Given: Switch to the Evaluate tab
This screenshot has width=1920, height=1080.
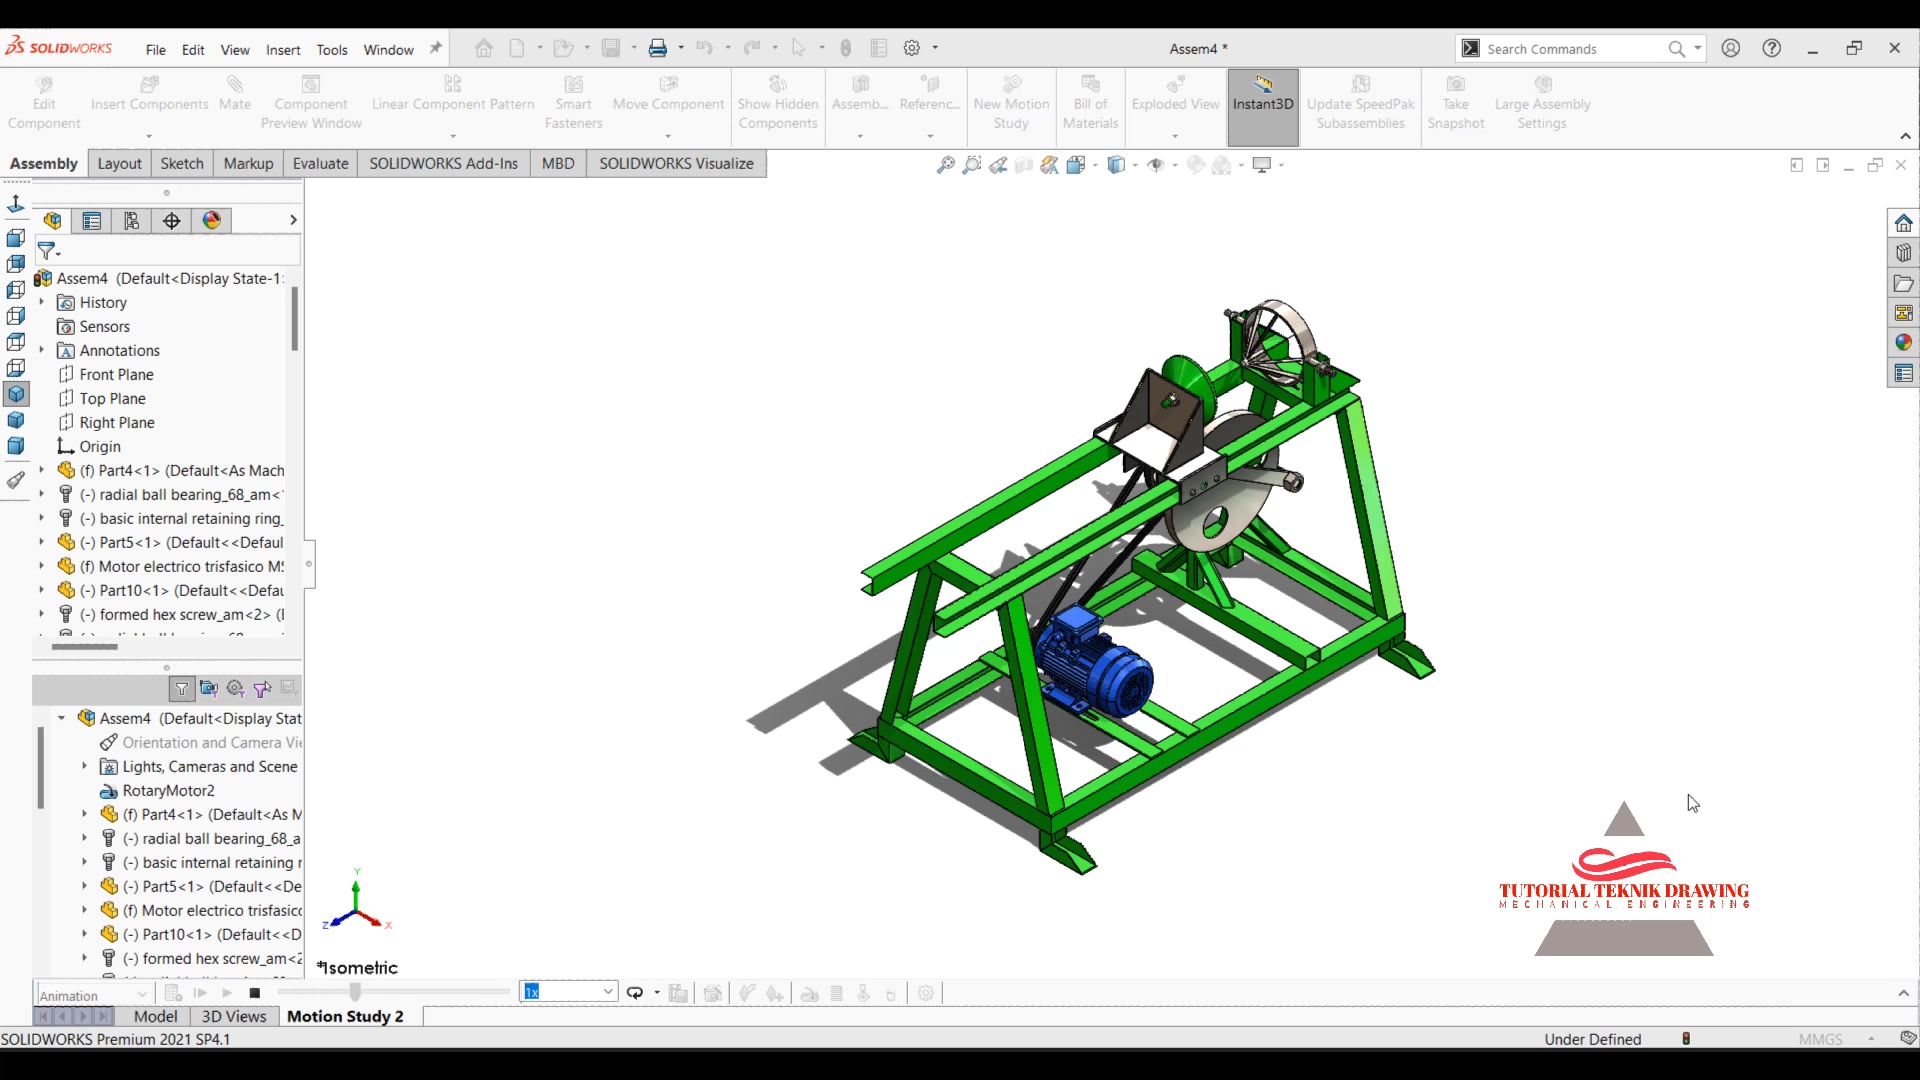Looking at the screenshot, I should (x=320, y=164).
